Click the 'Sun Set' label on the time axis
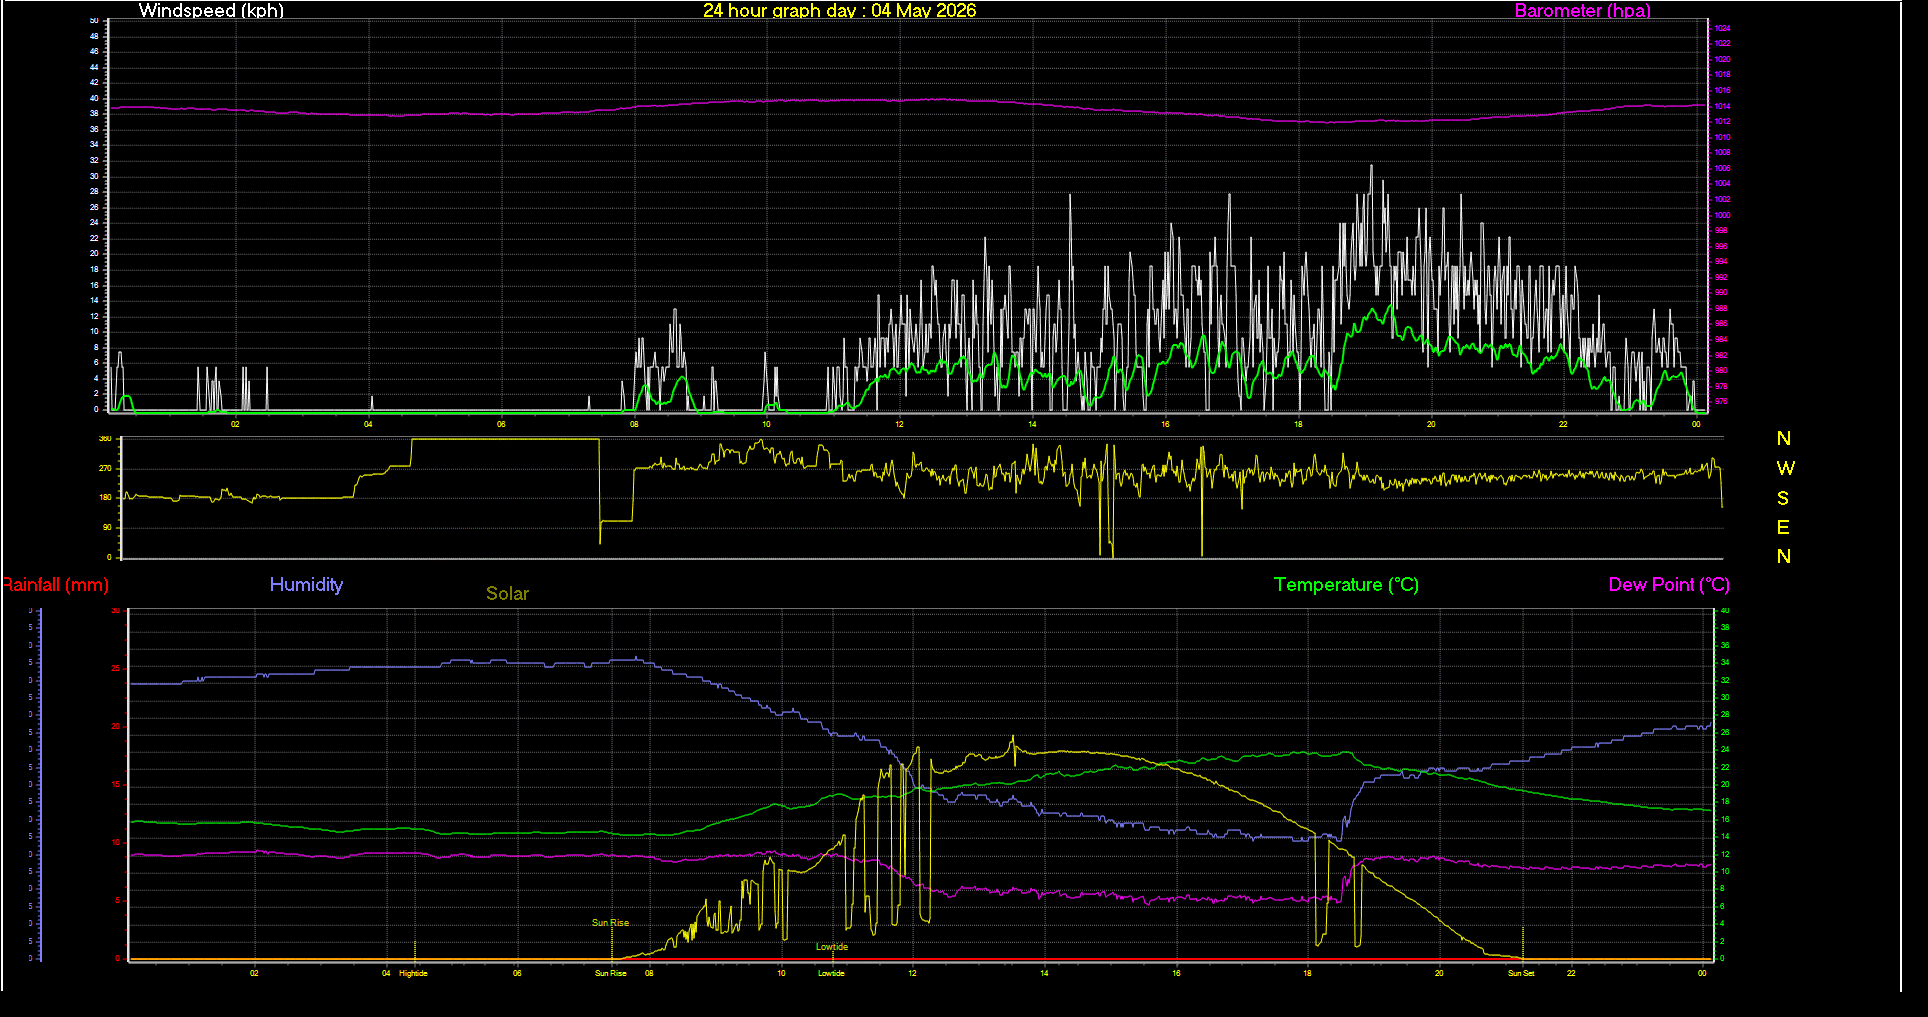 click(1521, 973)
